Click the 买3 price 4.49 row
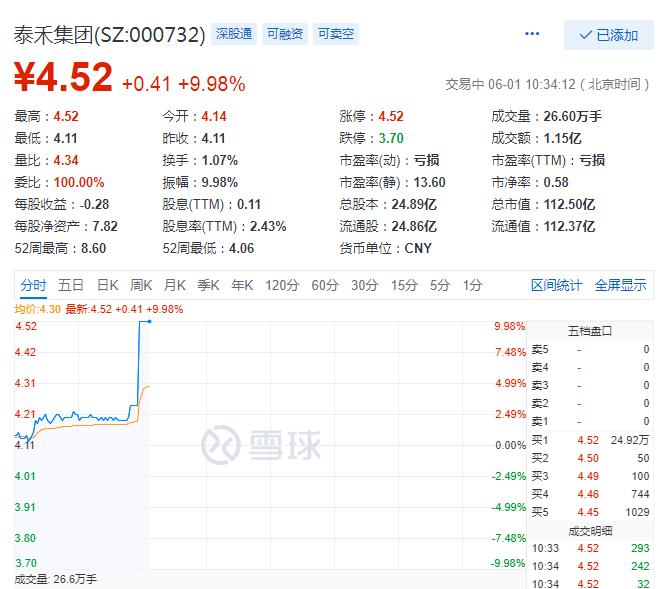The image size is (665, 589). [x=590, y=477]
